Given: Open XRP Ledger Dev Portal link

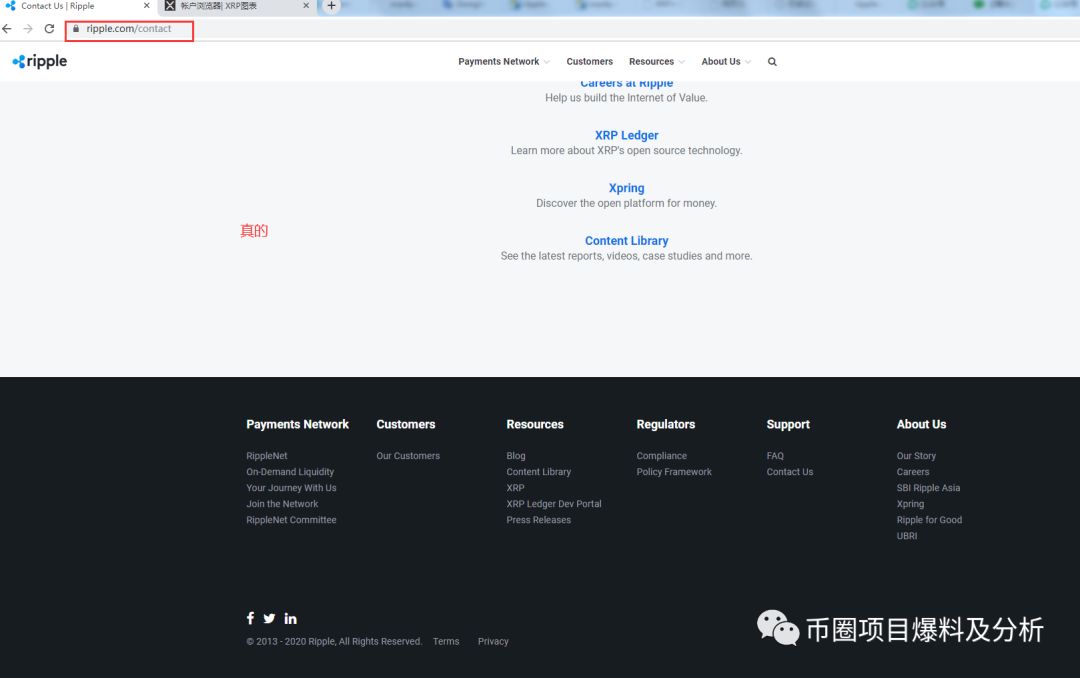Looking at the screenshot, I should click(554, 504).
